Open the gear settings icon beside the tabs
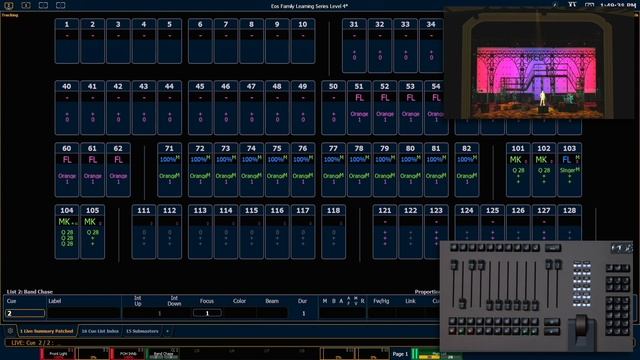 click(10, 331)
